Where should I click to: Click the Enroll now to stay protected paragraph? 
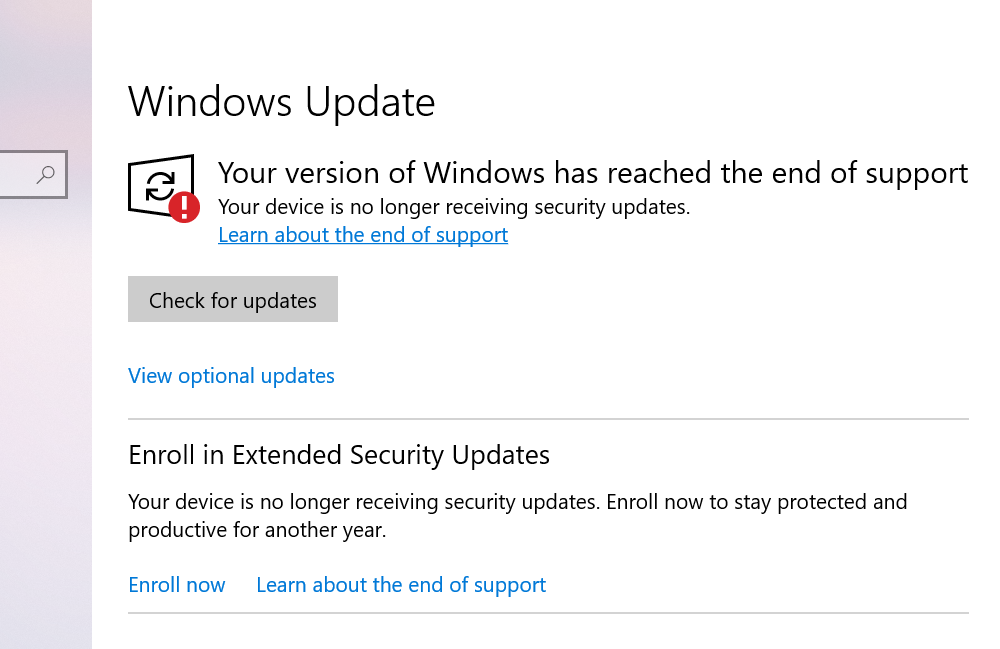517,515
